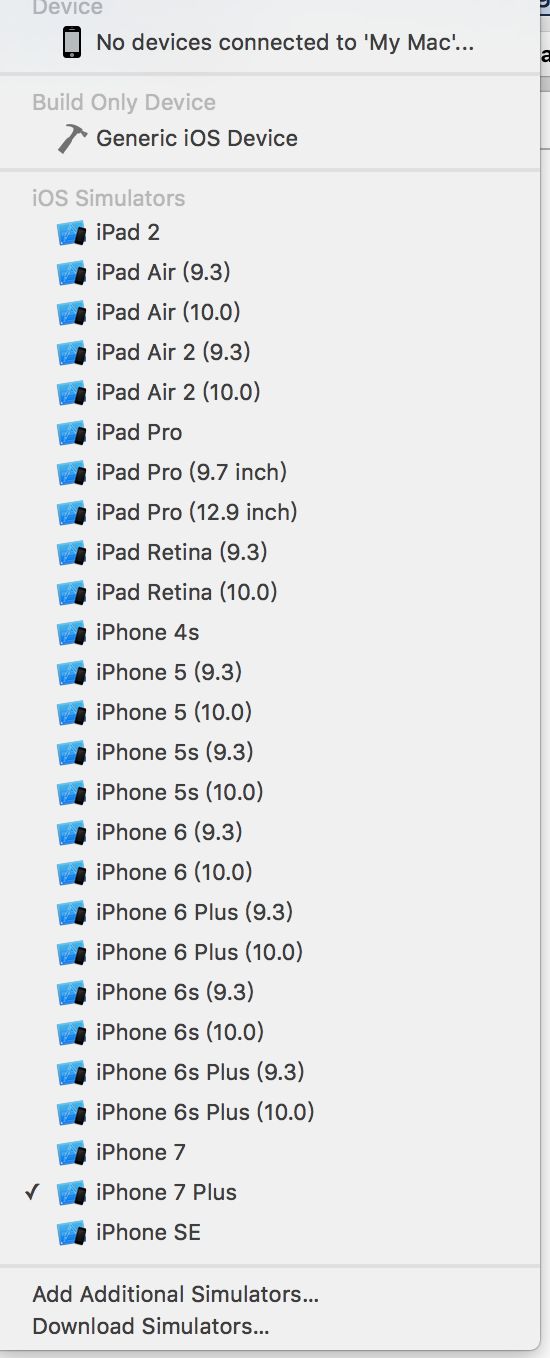This screenshot has width=550, height=1358.
Task: Click the checkmark beside iPhone 7 Plus
Action: (x=32, y=1192)
